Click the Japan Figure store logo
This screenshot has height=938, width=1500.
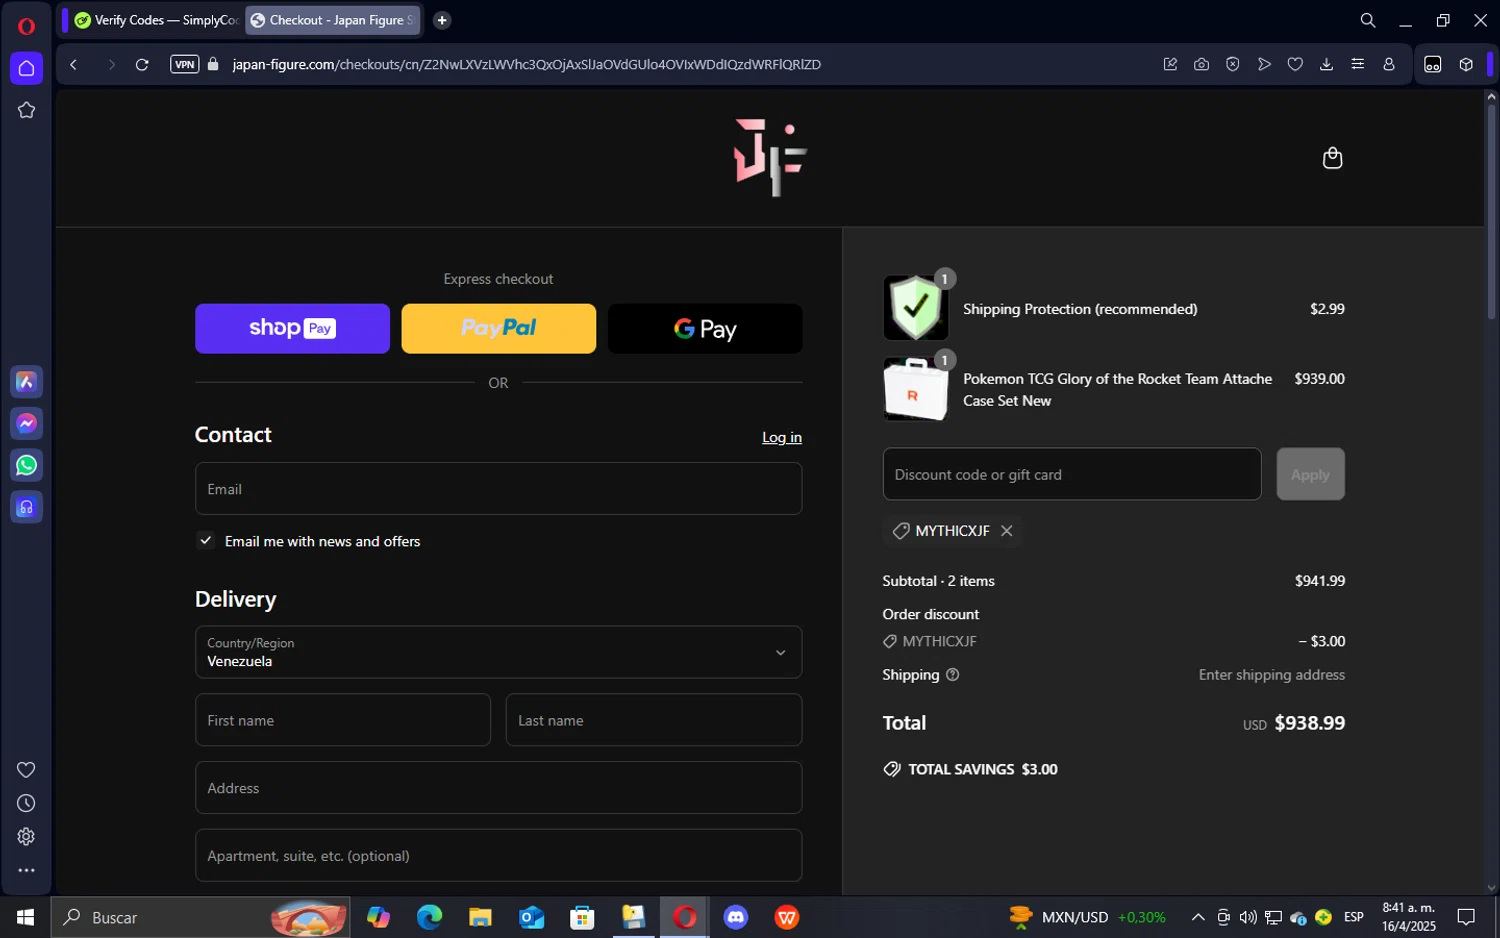click(770, 157)
